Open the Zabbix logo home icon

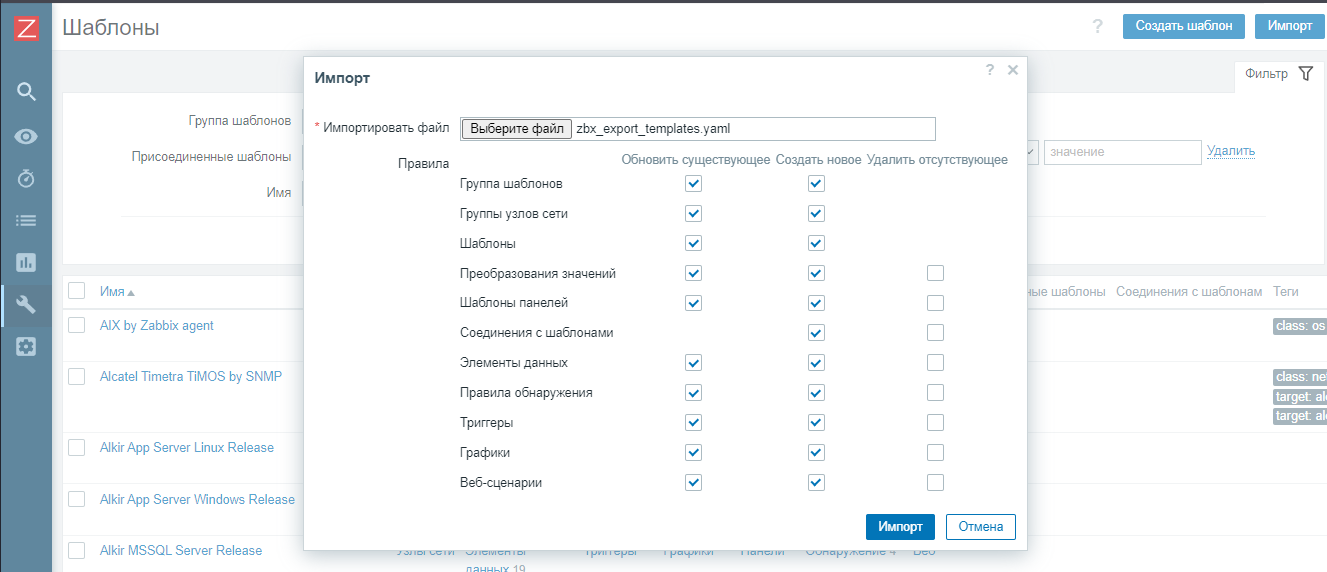(26, 28)
